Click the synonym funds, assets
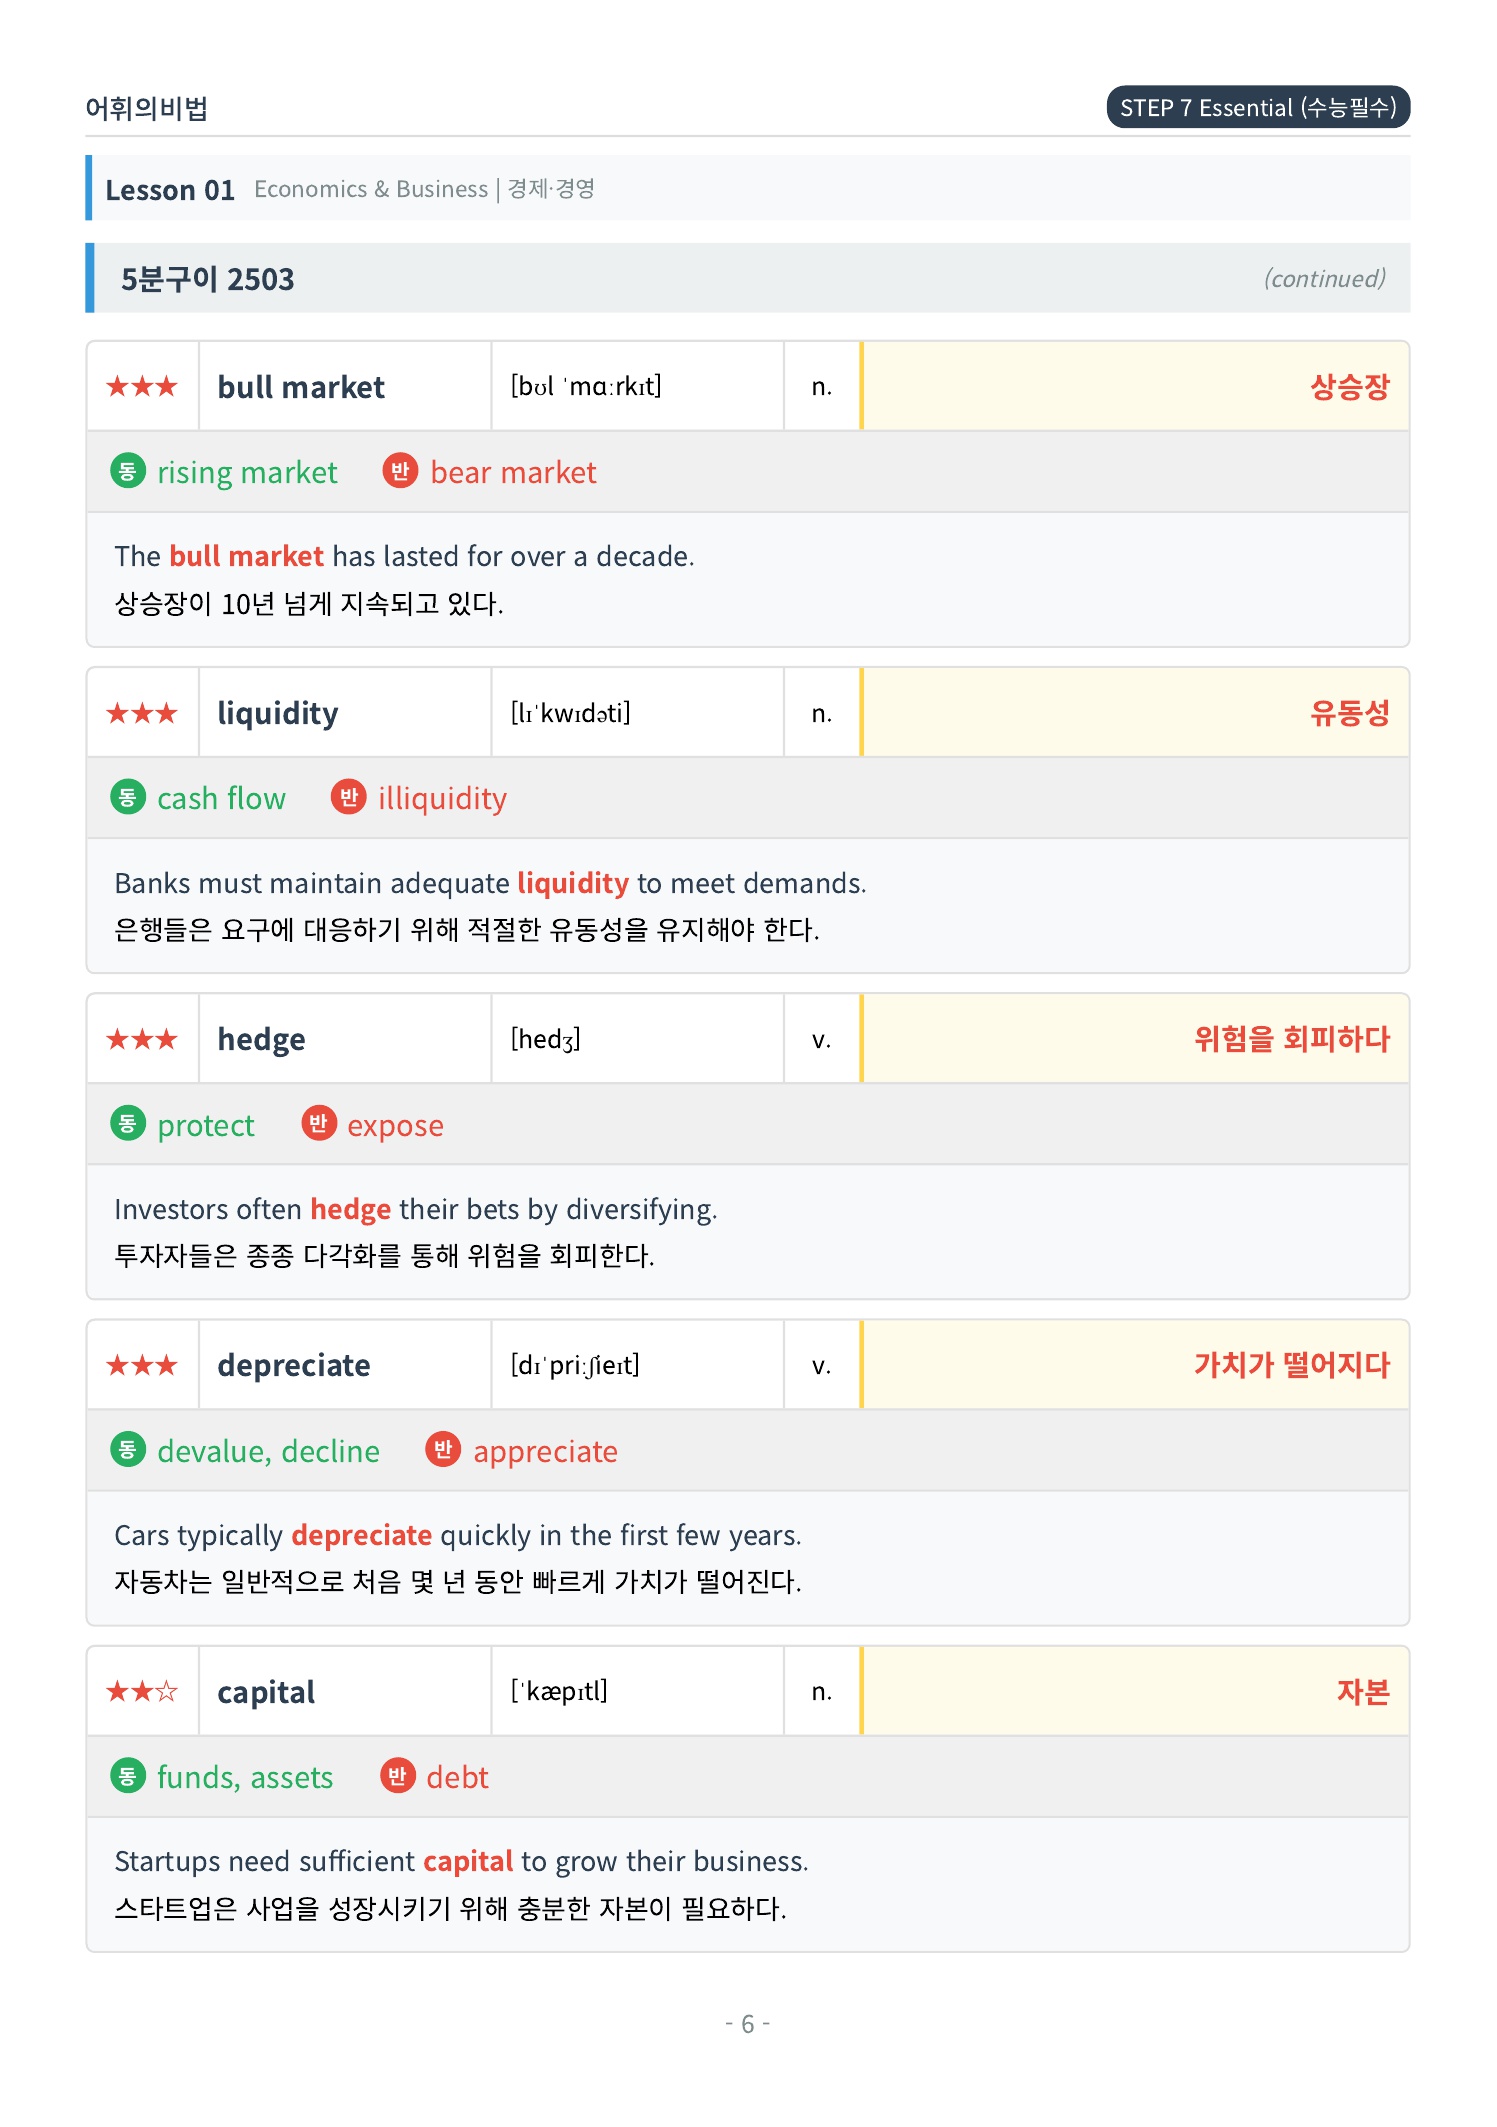 (245, 1777)
